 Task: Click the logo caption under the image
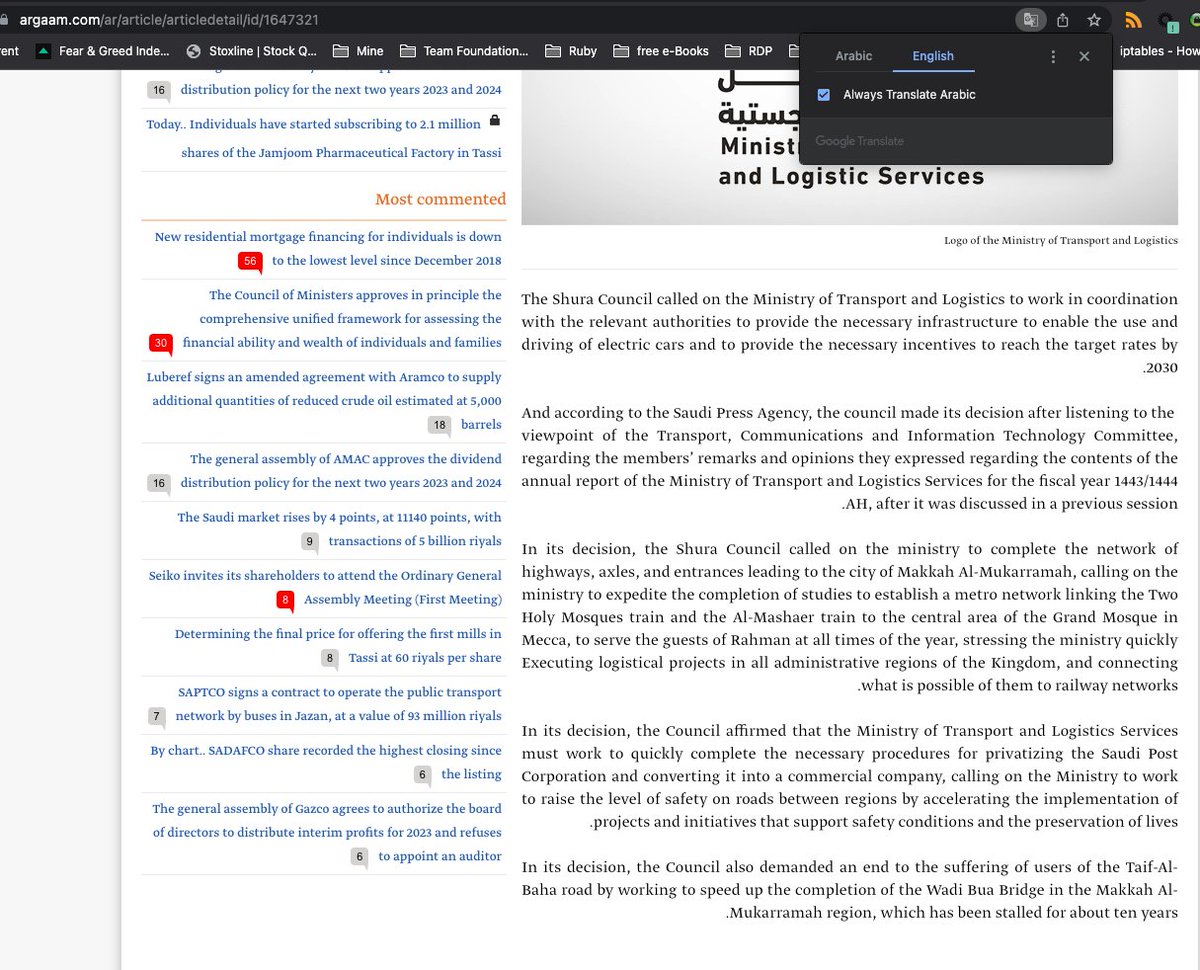coord(1061,240)
